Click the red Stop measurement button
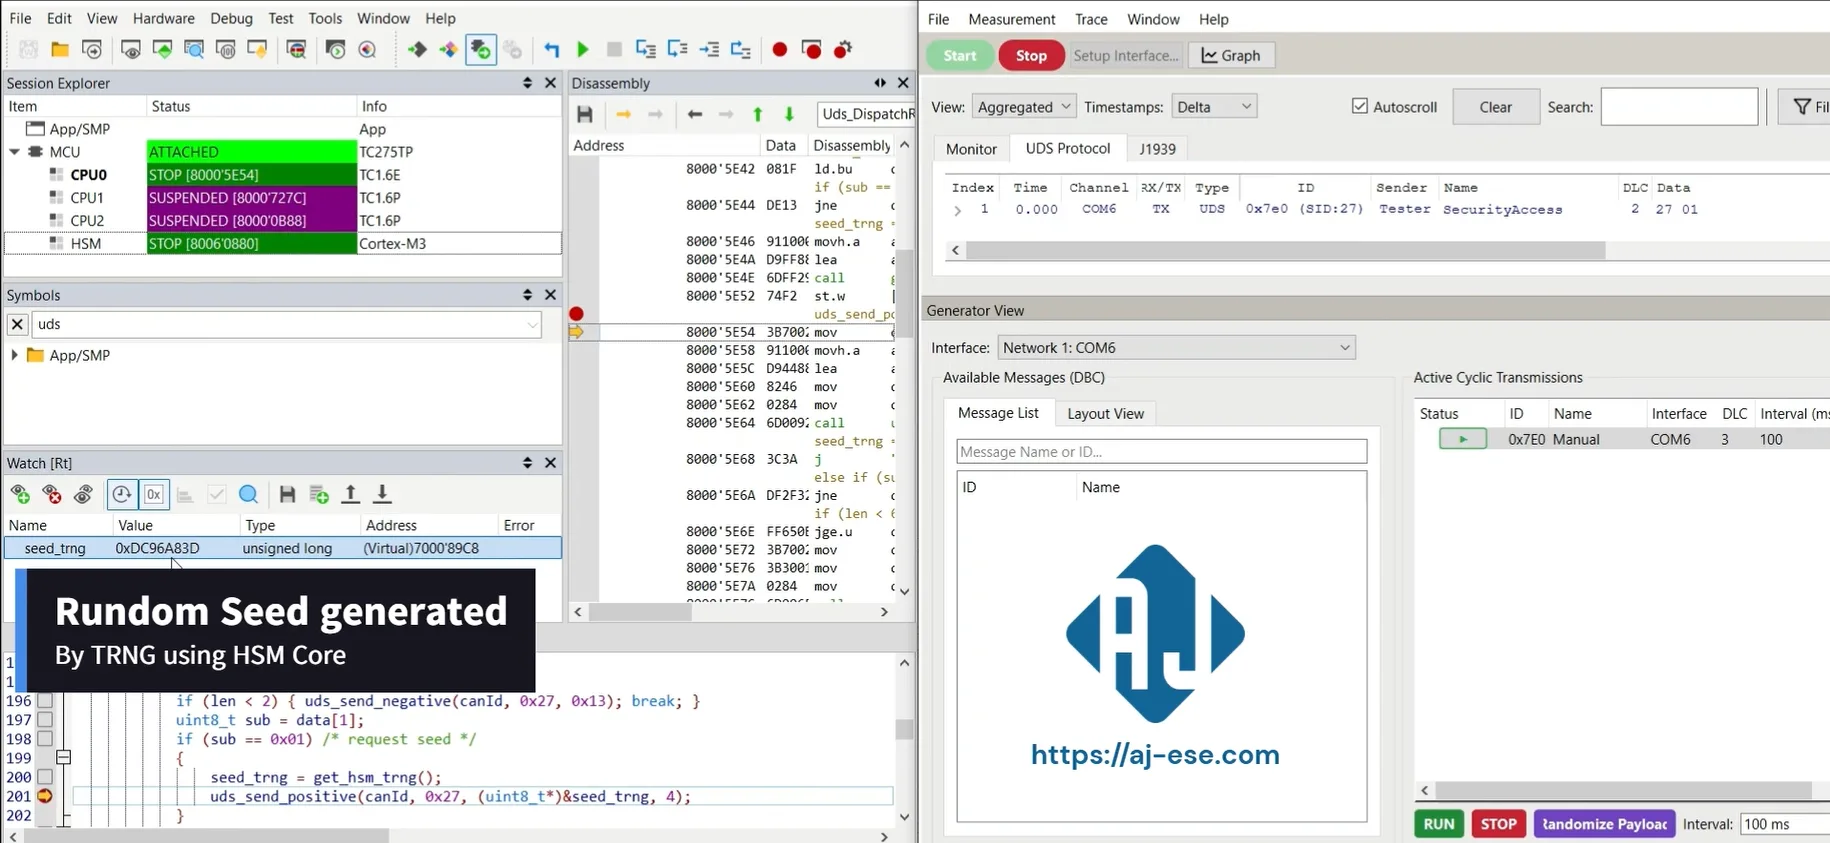This screenshot has width=1830, height=843. click(1031, 55)
